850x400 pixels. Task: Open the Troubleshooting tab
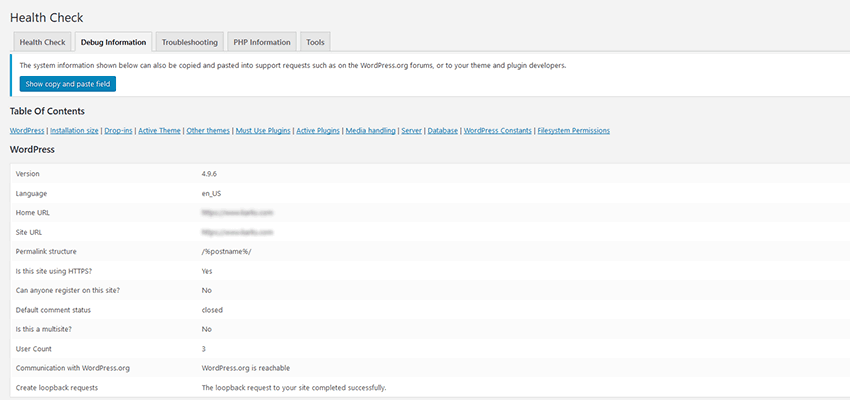[x=189, y=42]
